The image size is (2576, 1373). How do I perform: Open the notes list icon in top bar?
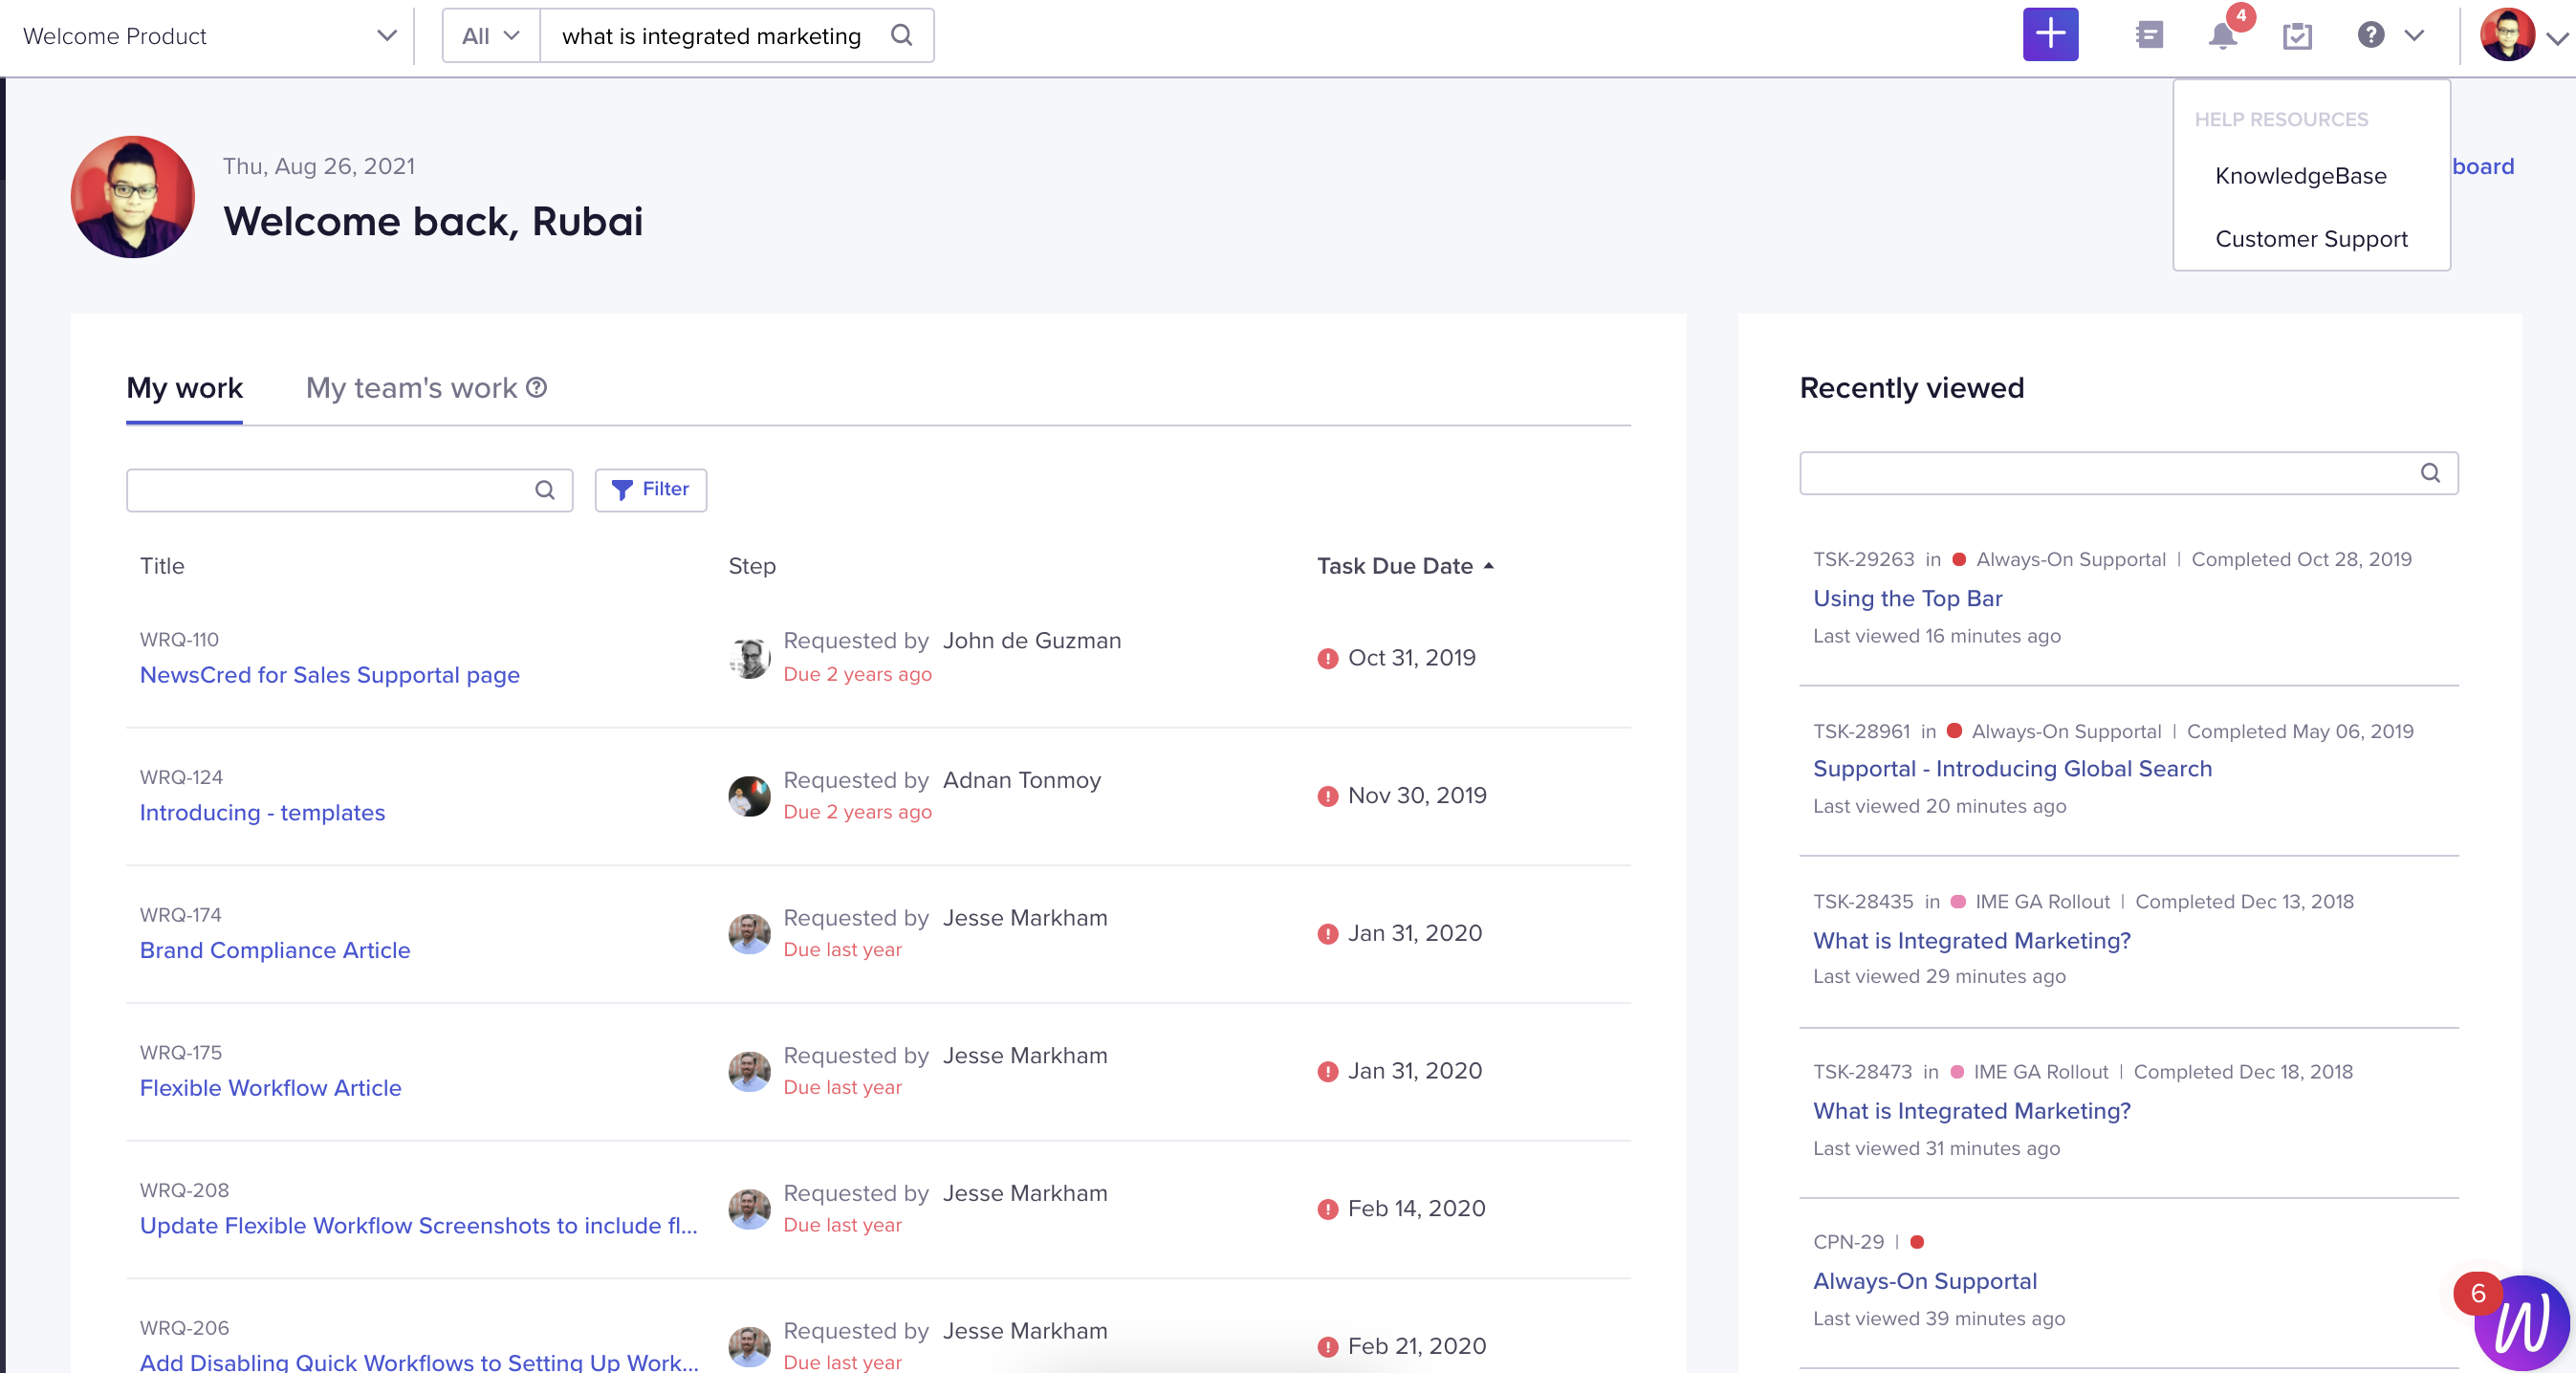point(2148,36)
